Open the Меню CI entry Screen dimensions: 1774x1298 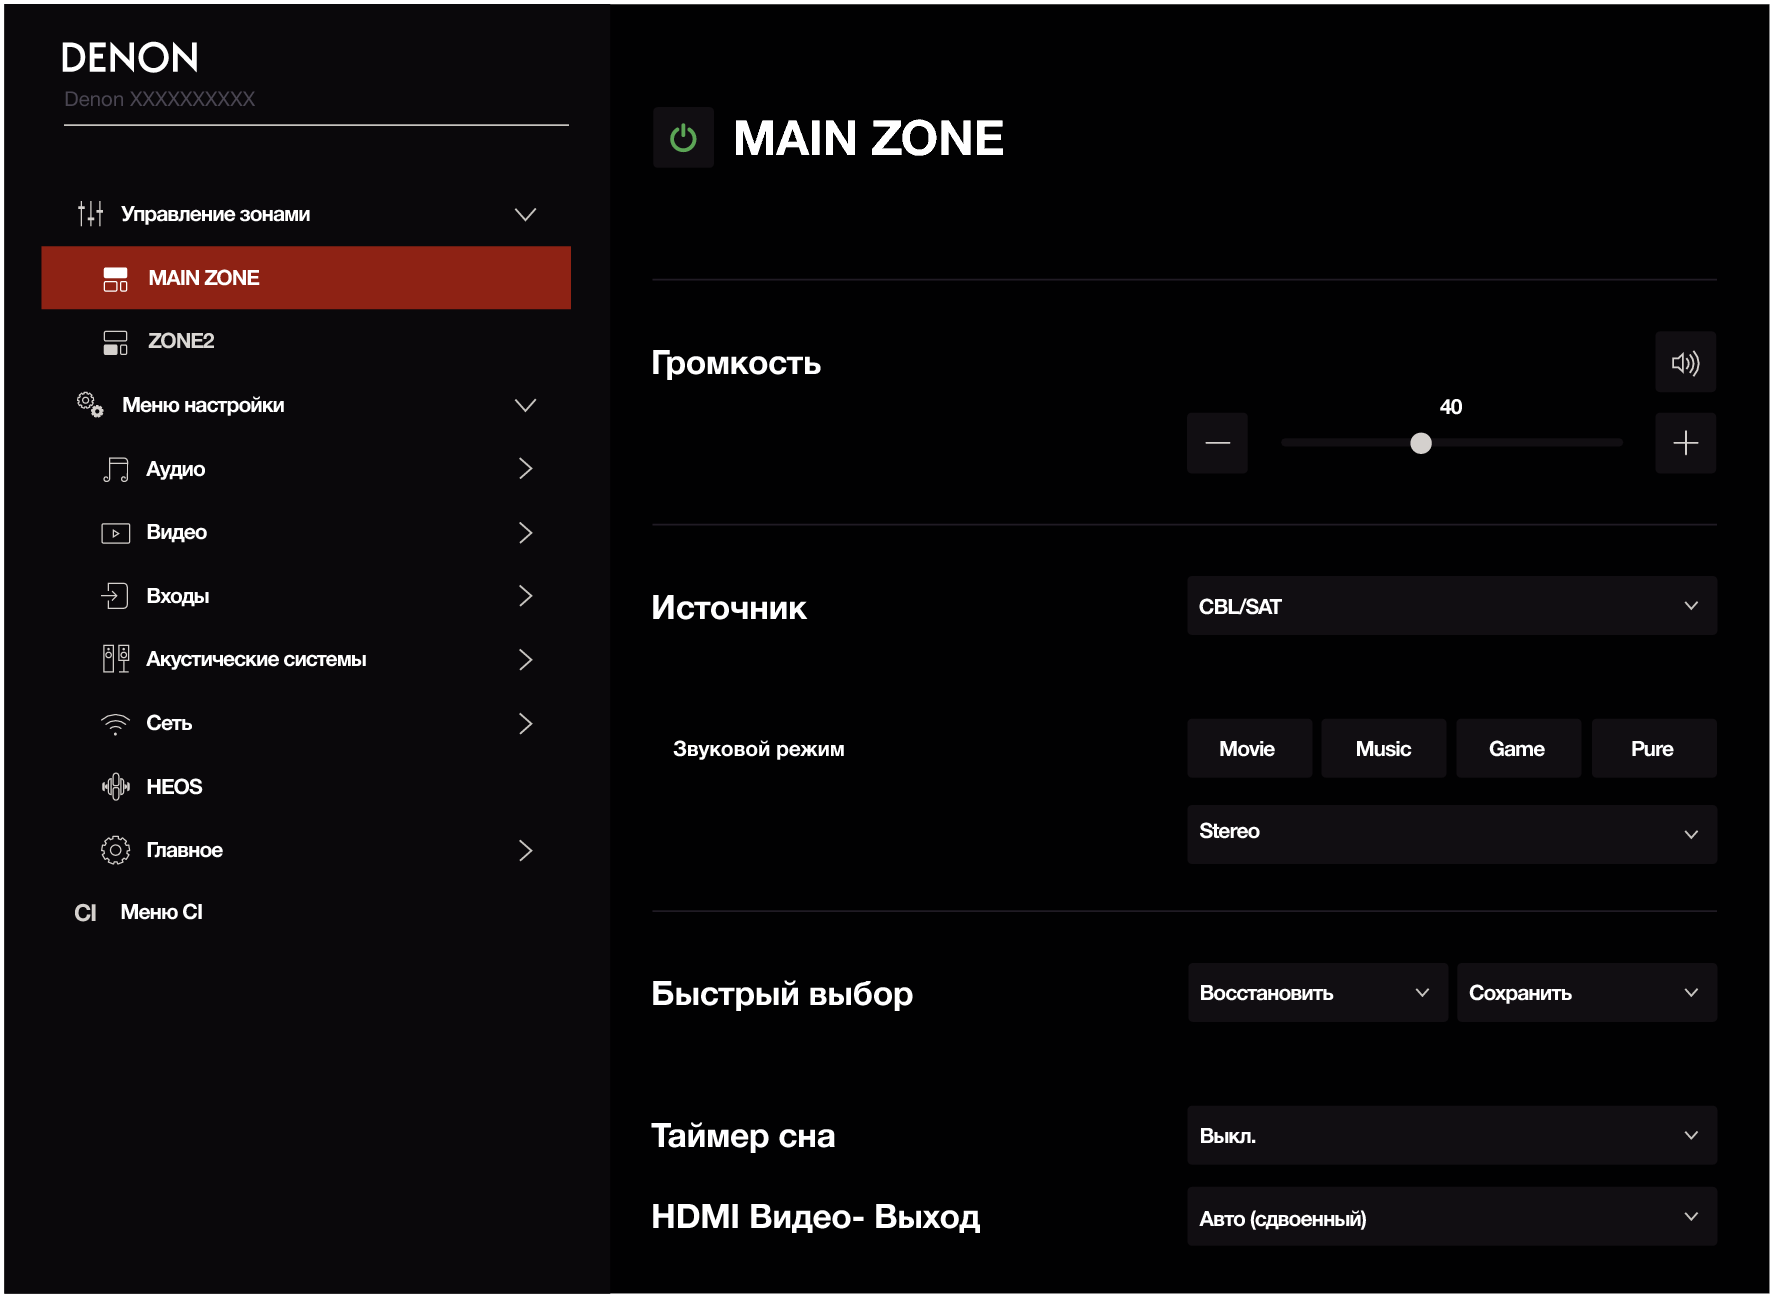[x=161, y=912]
